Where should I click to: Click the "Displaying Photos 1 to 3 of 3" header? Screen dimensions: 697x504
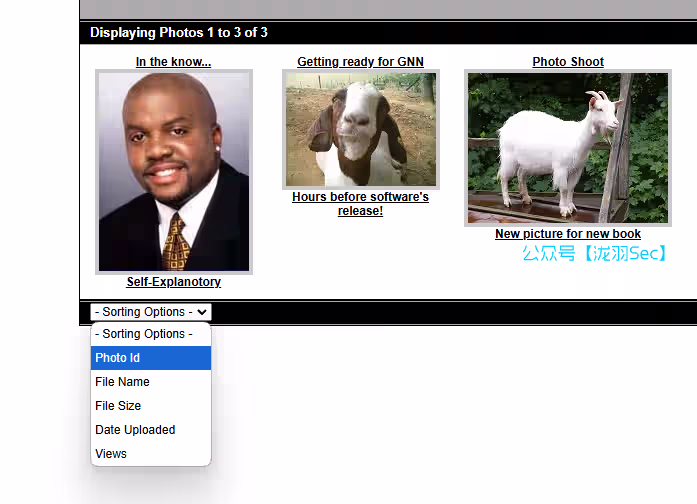click(179, 32)
